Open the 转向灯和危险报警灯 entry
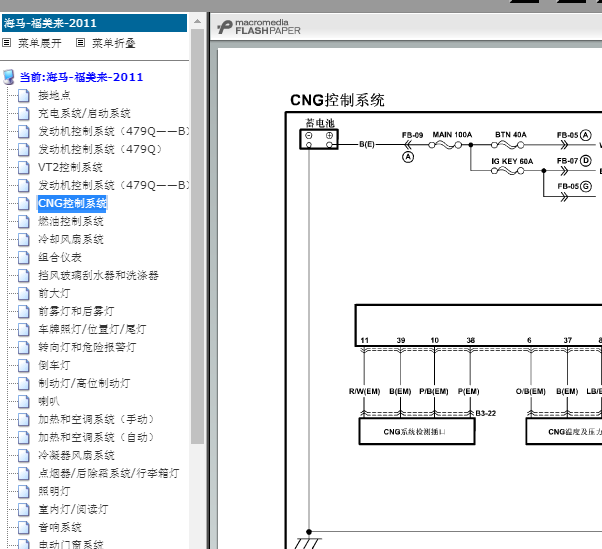Image resolution: width=602 pixels, height=549 pixels. coord(88,347)
